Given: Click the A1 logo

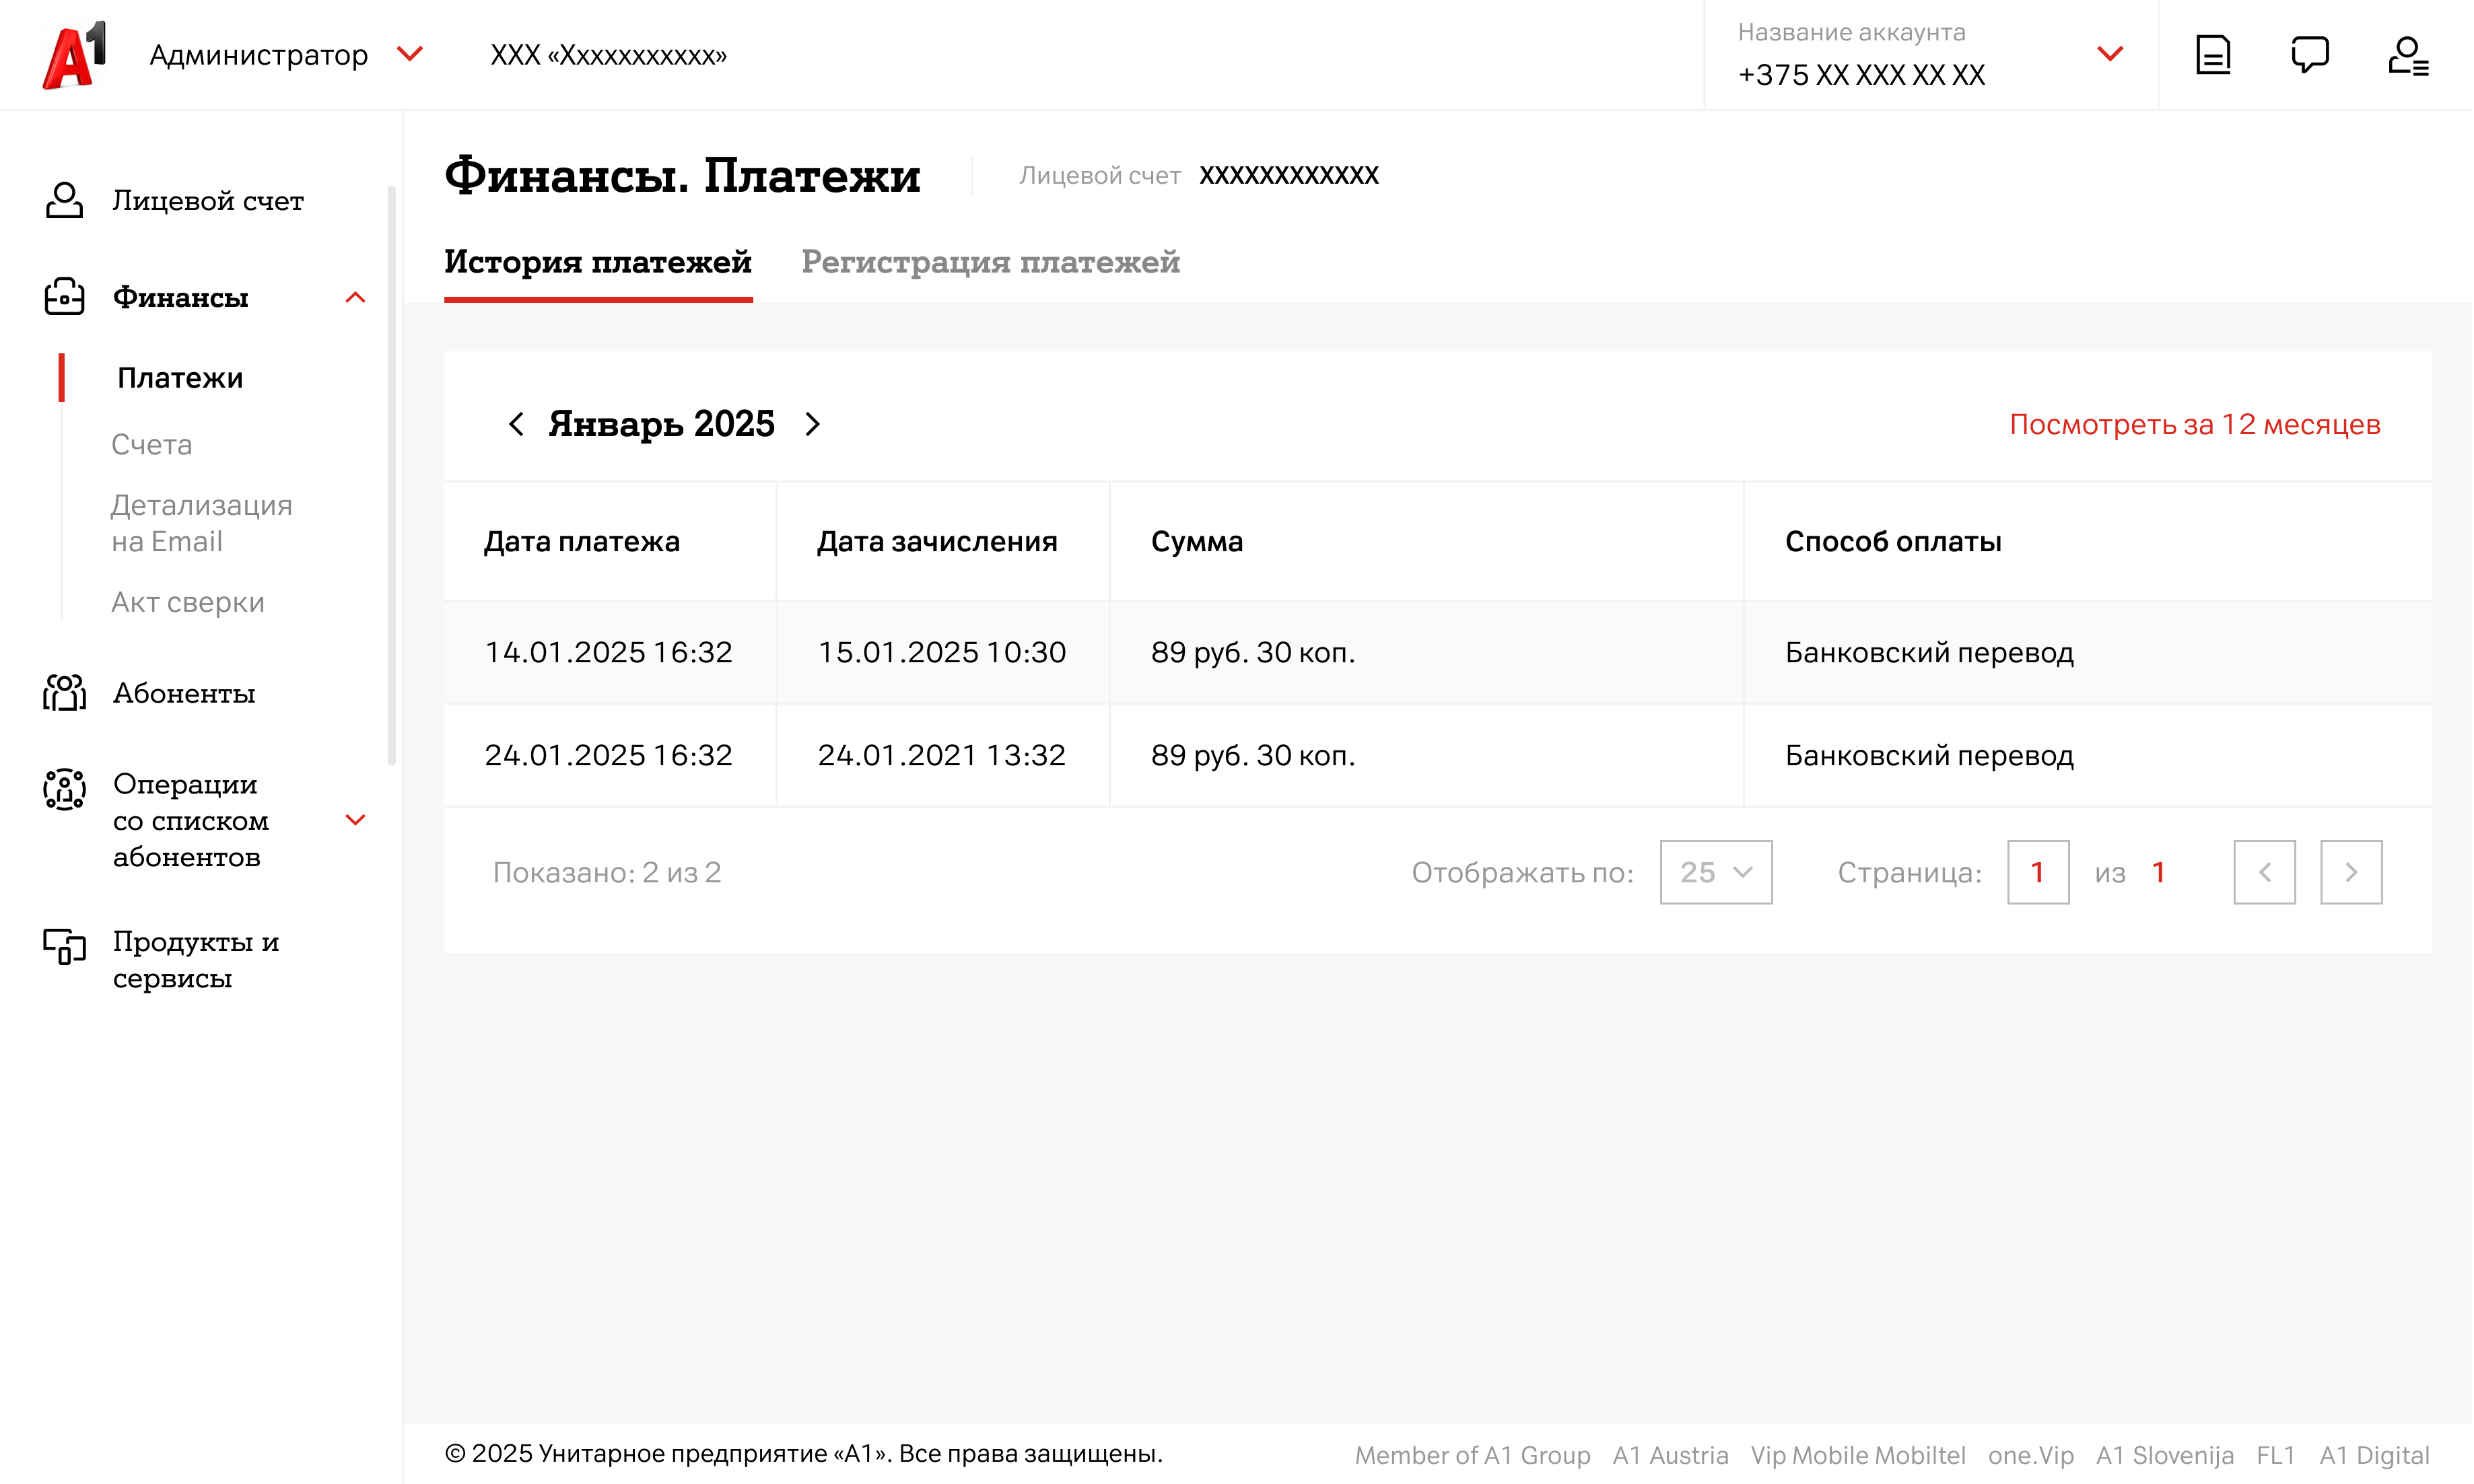Looking at the screenshot, I should [74, 55].
